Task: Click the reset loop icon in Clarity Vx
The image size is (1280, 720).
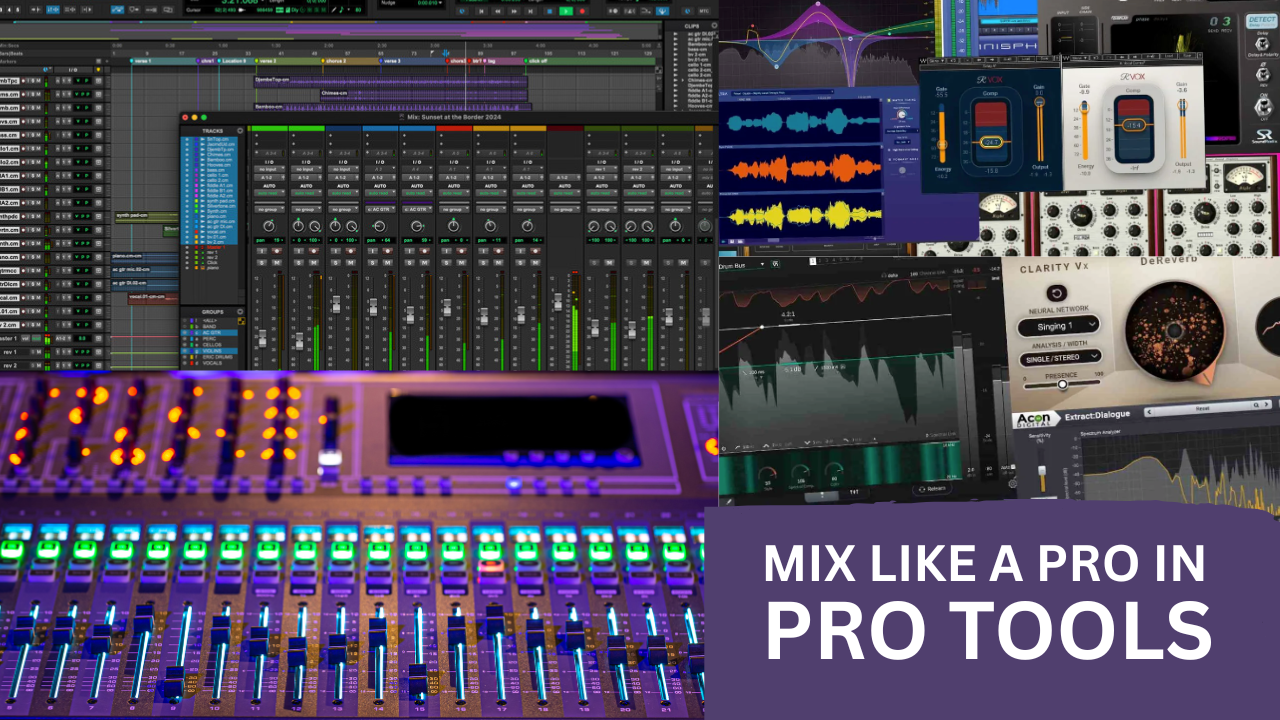Action: 1056,292
